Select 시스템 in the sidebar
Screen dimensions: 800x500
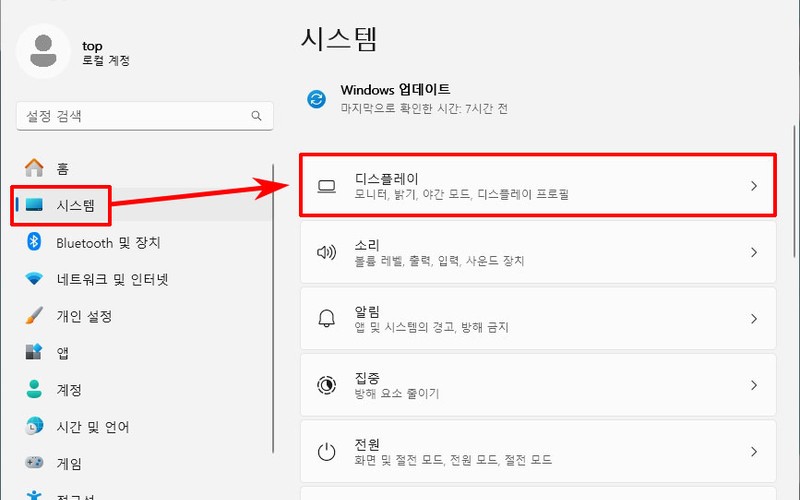coord(76,205)
